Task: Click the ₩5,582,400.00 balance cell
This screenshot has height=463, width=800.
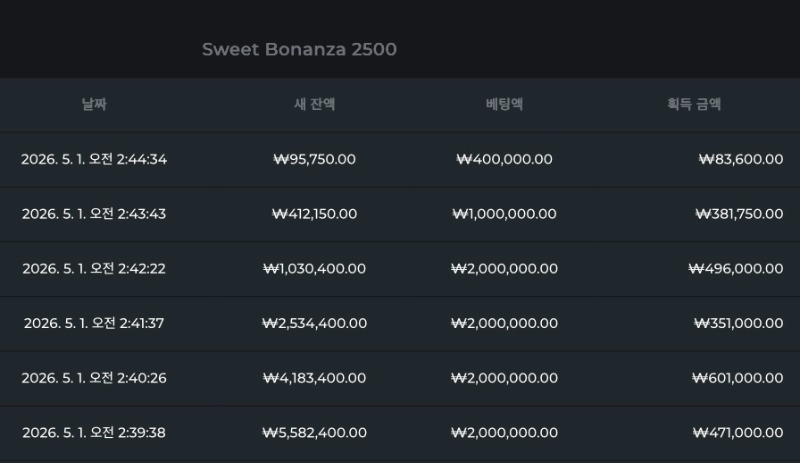Action: pos(314,433)
